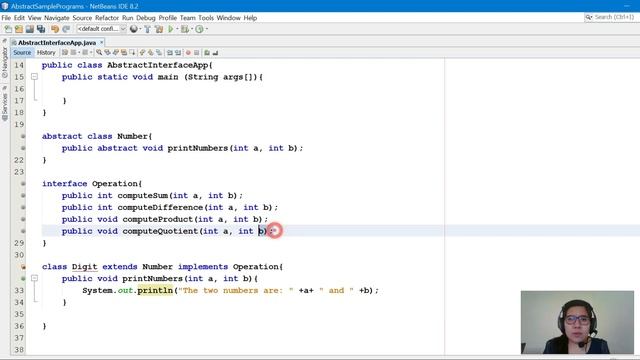Open dropdown arrow beside editor Back icon
The height and width of the screenshot is (360, 640).
point(79,53)
